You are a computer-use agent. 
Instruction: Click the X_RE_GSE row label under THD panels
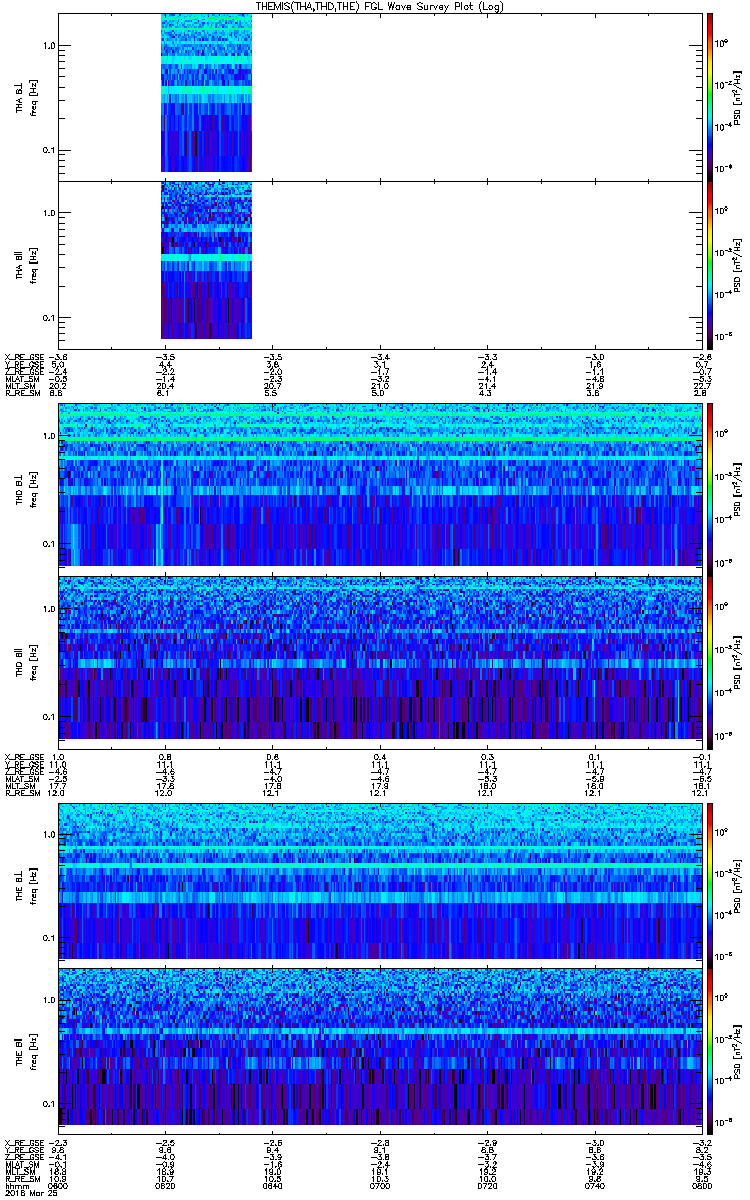pos(23,757)
